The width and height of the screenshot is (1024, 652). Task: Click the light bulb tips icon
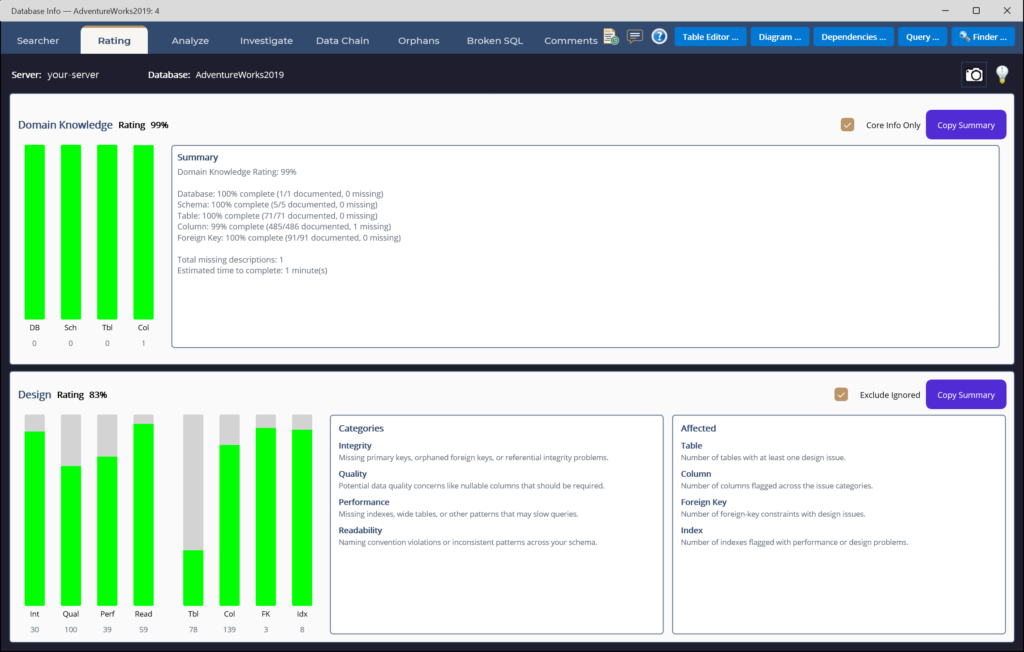point(1002,74)
